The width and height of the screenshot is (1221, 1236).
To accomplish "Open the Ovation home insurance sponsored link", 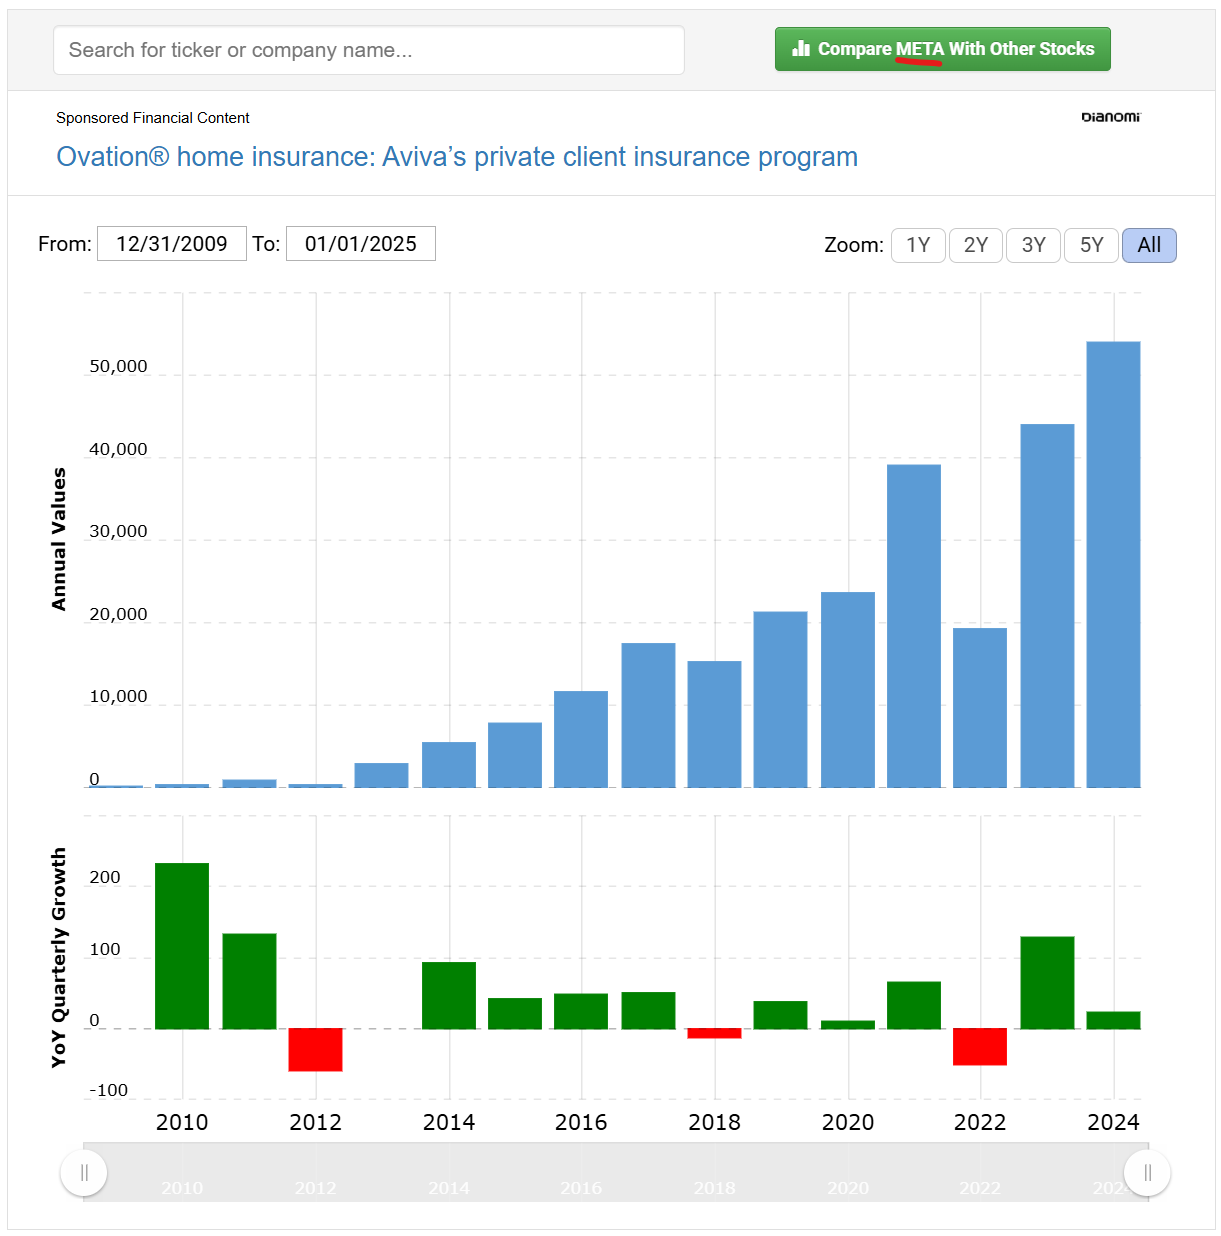I will [457, 157].
